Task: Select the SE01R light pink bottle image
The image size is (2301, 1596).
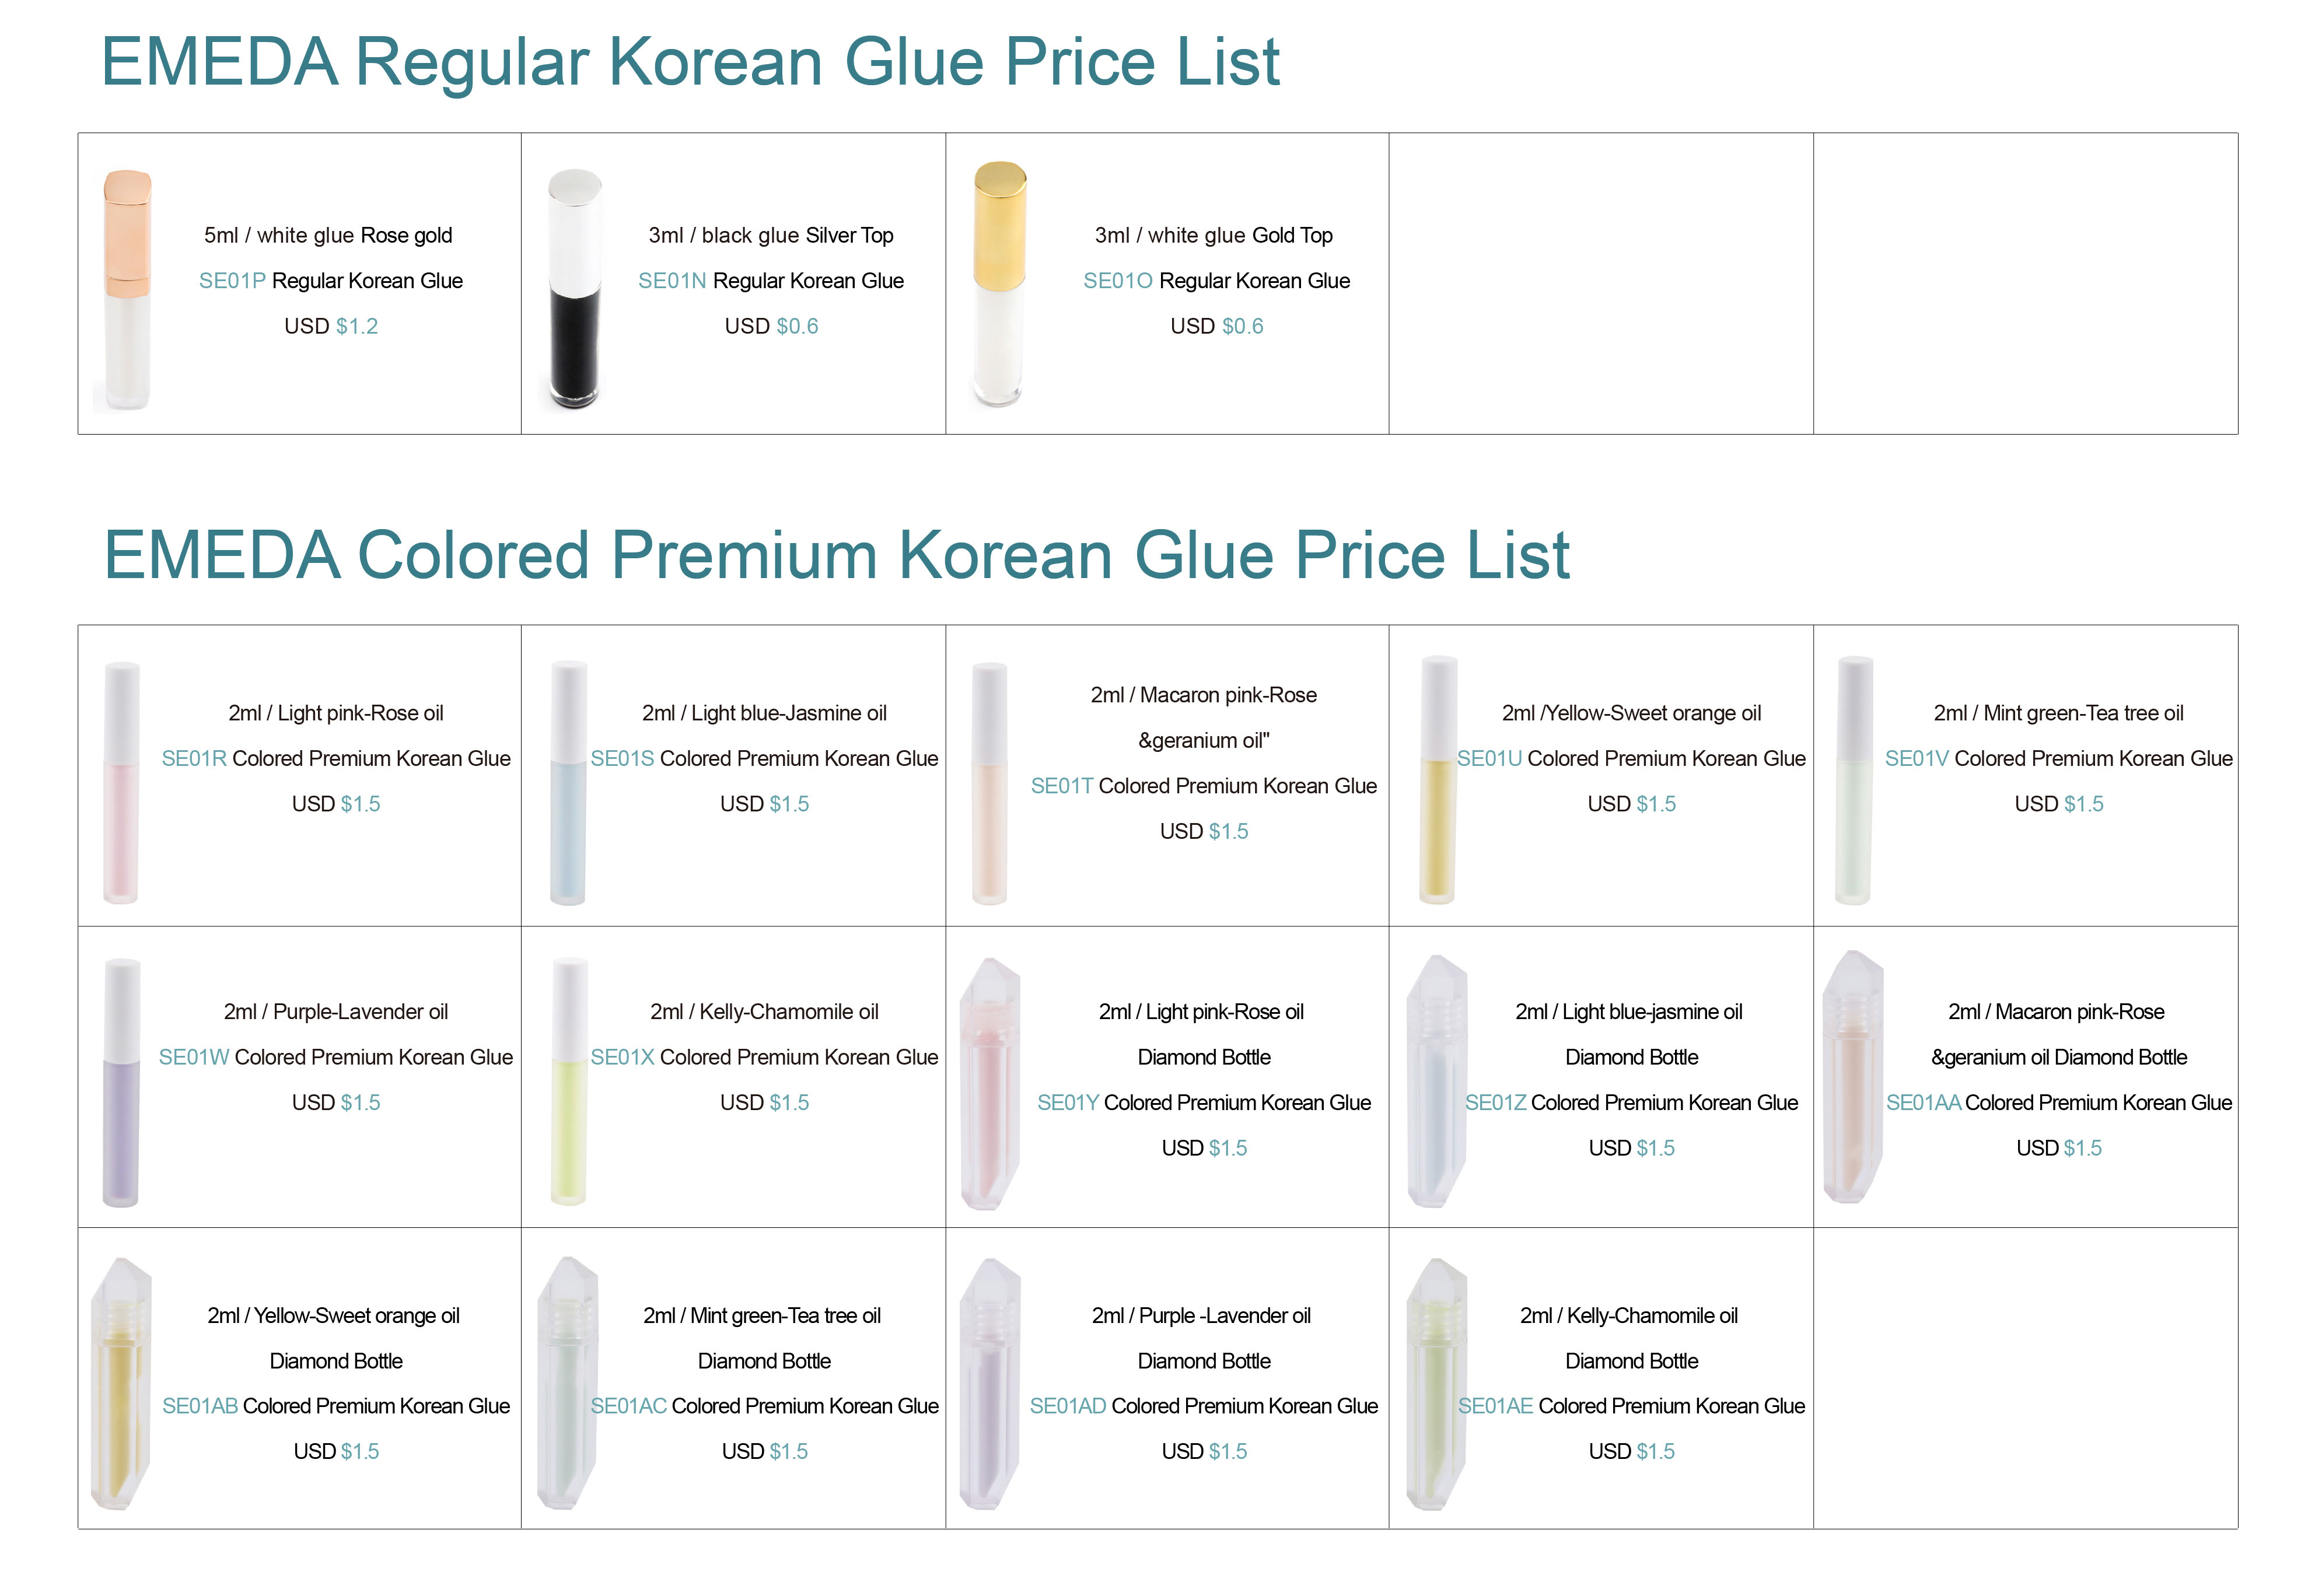Action: [x=121, y=782]
